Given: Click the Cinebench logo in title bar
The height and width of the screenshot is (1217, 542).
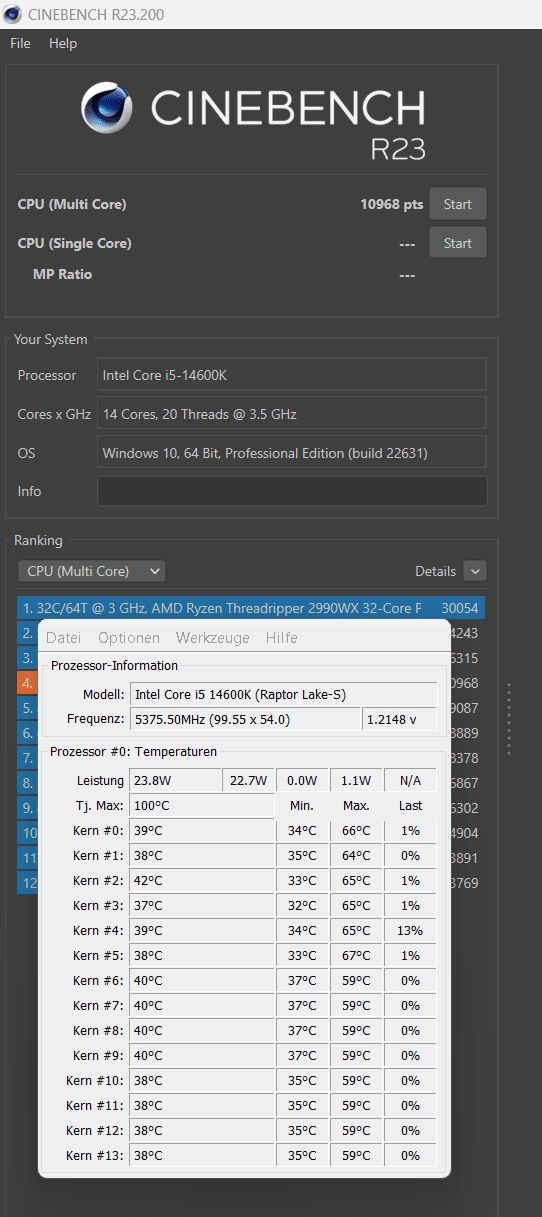Looking at the screenshot, I should pyautogui.click(x=14, y=14).
